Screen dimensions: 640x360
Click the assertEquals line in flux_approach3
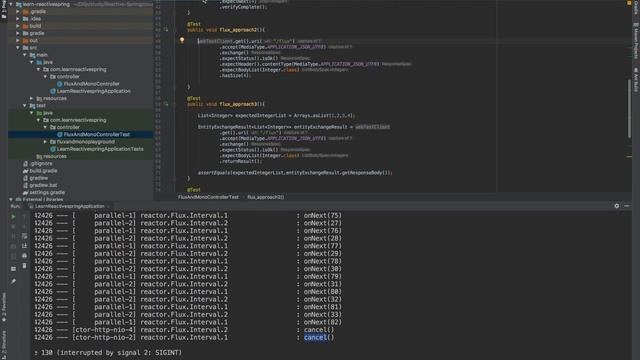pyautogui.click(x=295, y=173)
